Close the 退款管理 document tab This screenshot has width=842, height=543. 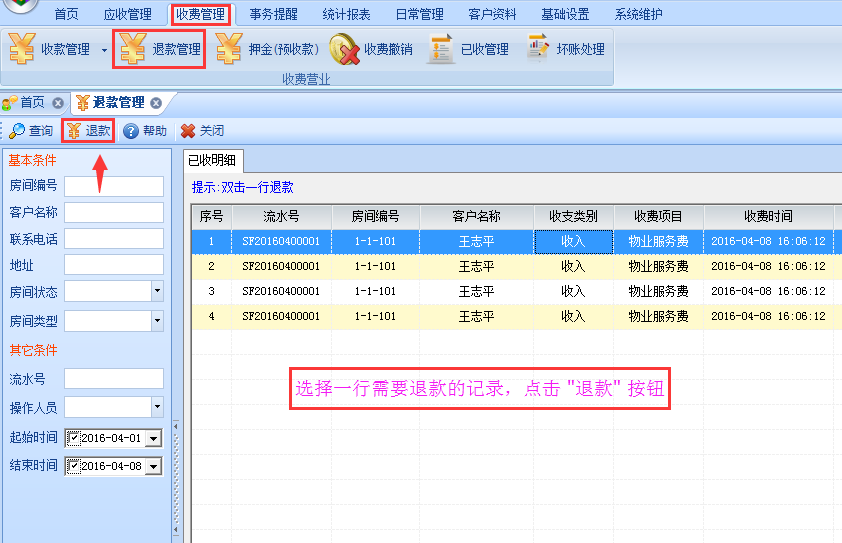pos(156,103)
